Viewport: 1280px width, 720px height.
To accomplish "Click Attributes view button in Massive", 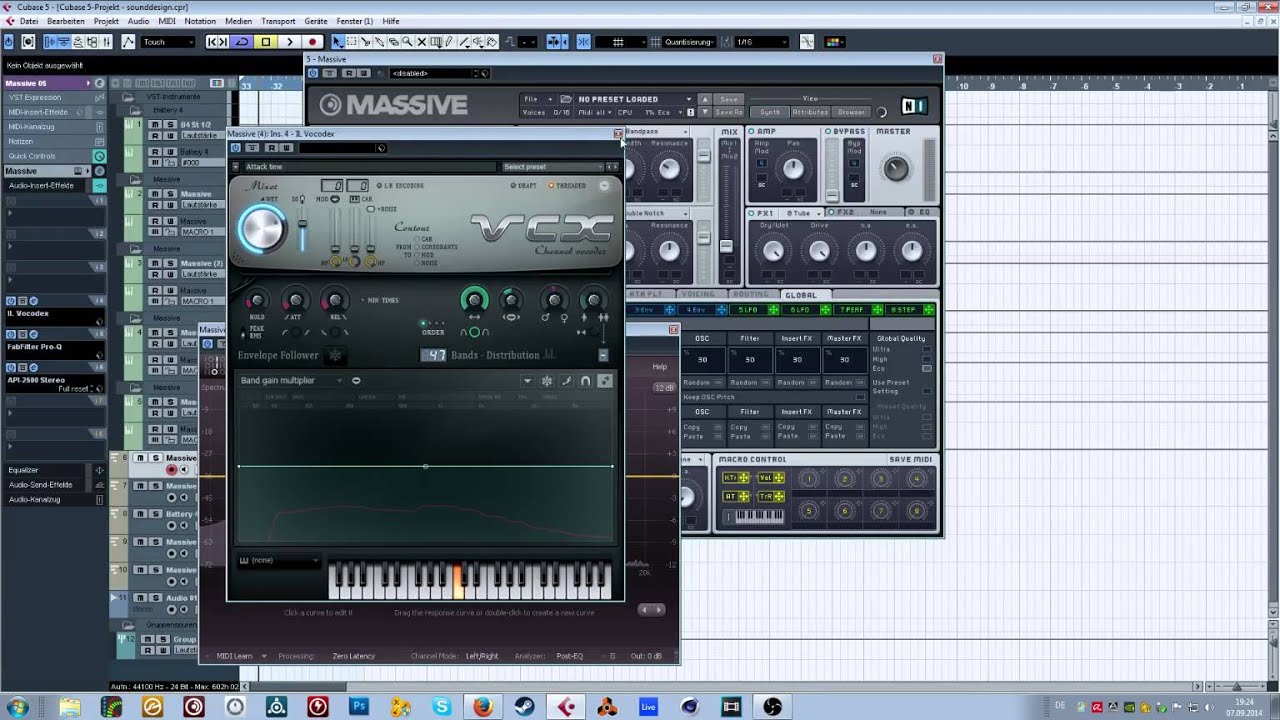I will (810, 112).
